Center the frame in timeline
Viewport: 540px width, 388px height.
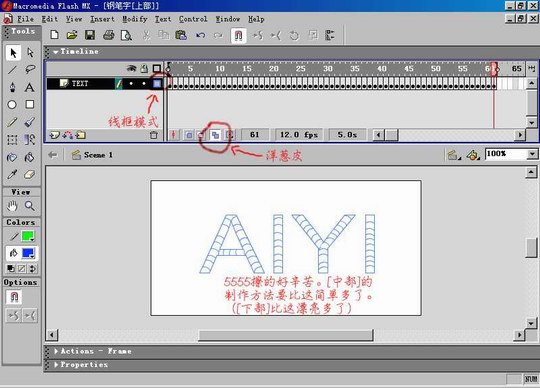174,135
